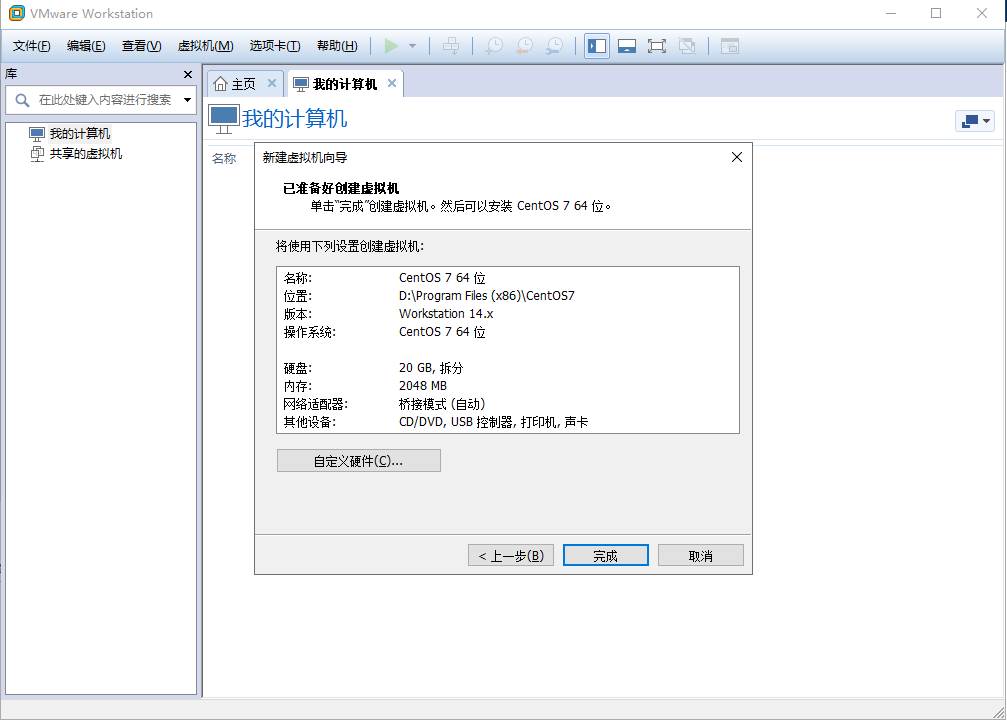1007x720 pixels.
Task: Click the 完成 button to finish
Action: point(605,556)
